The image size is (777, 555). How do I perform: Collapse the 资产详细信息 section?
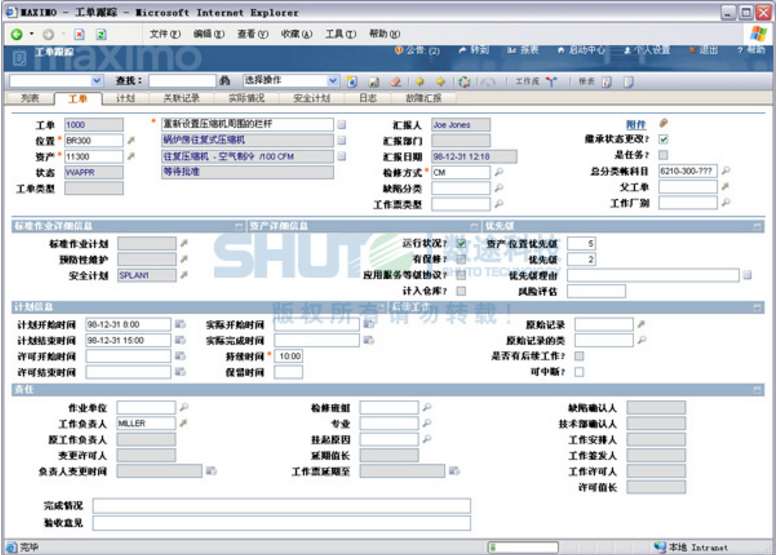click(476, 226)
